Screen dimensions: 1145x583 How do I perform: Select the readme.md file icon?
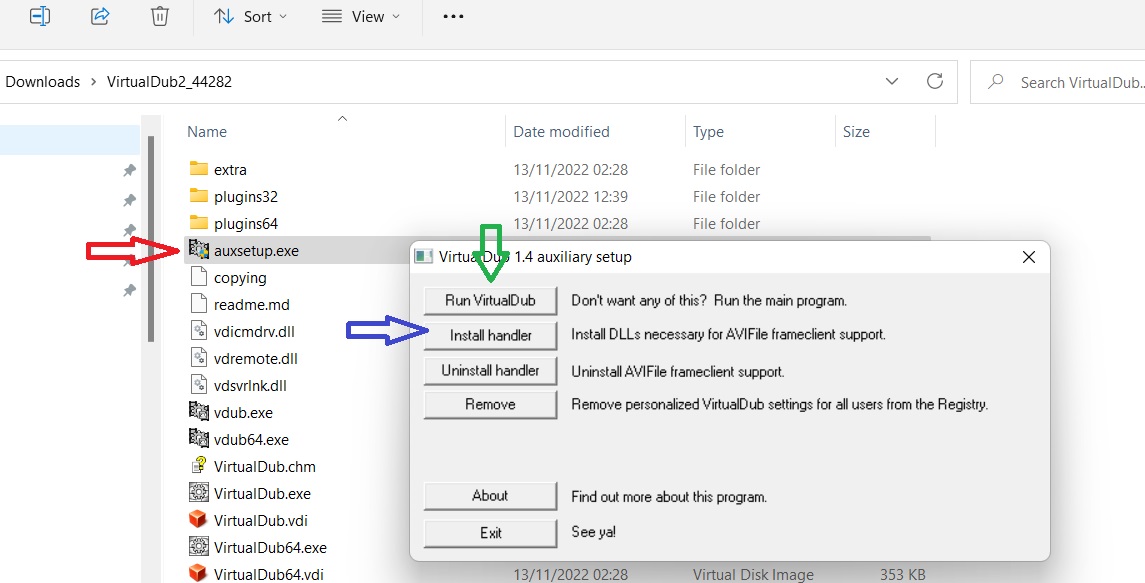pos(199,304)
